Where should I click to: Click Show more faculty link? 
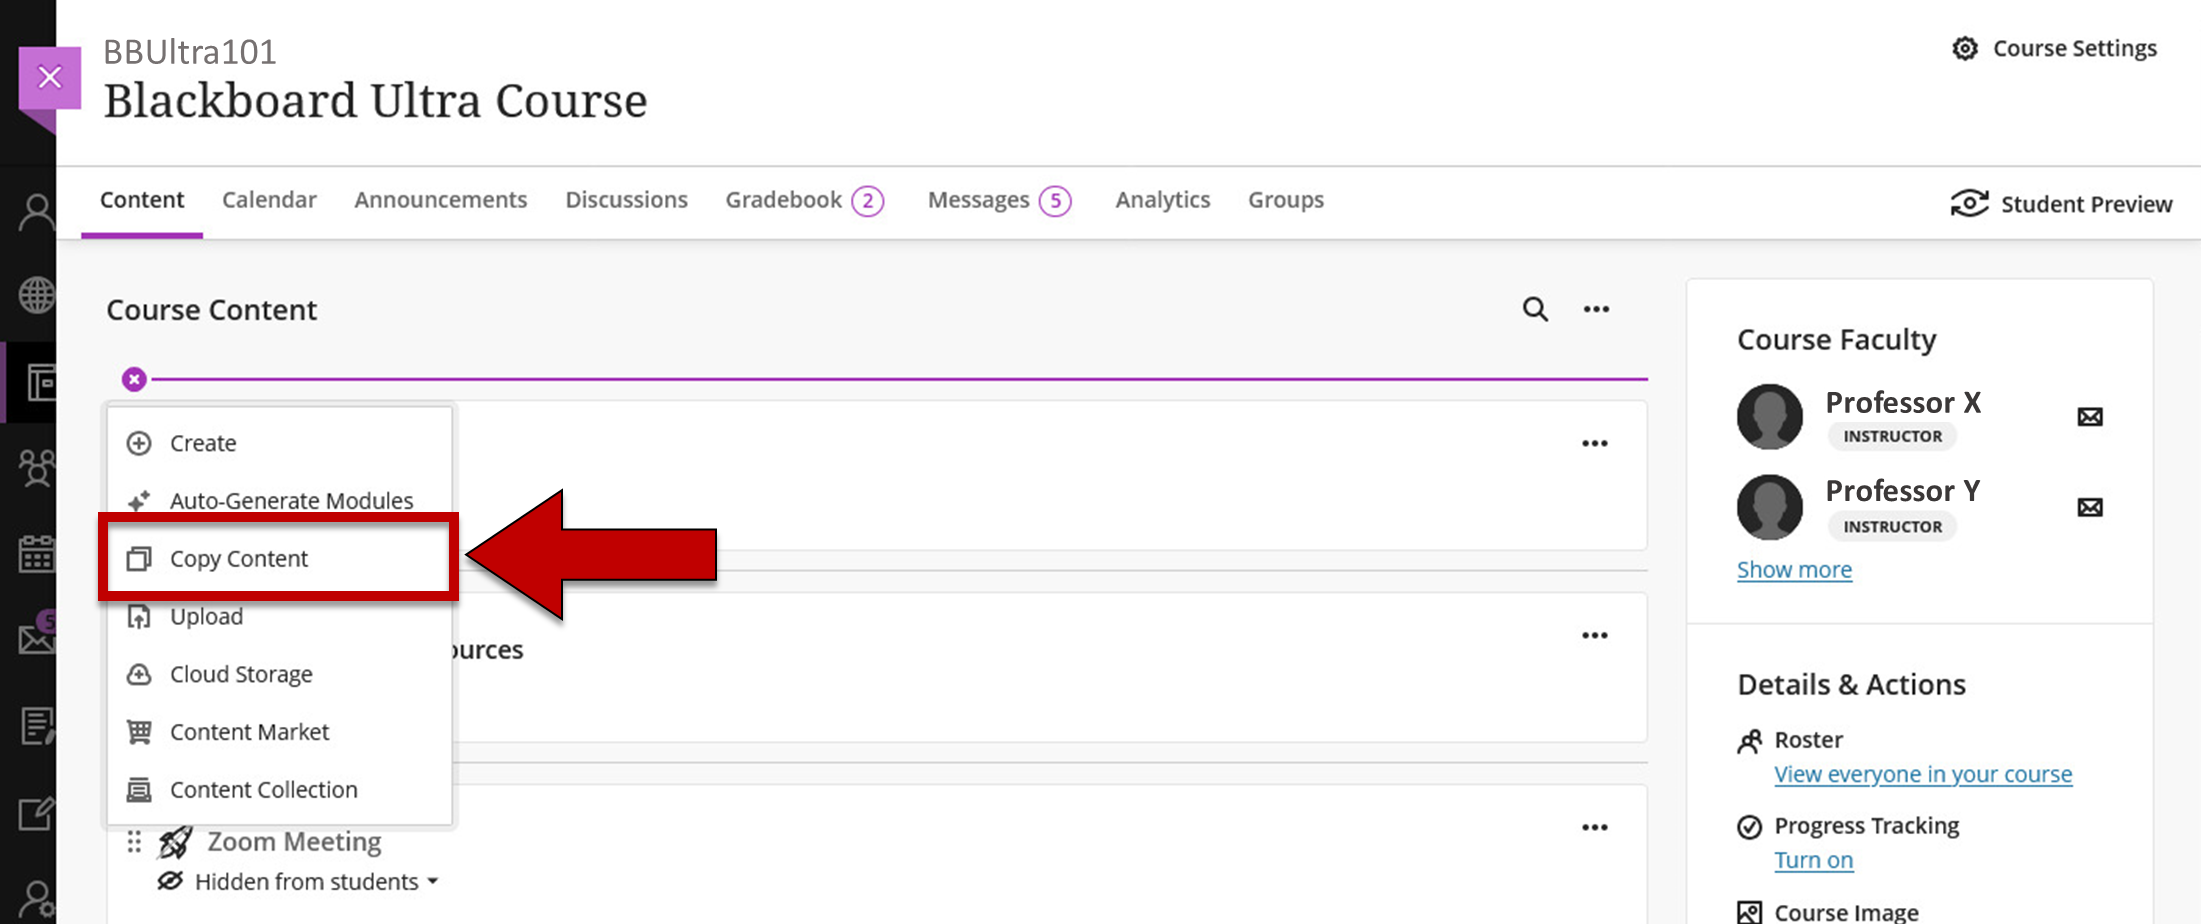[x=1794, y=570]
